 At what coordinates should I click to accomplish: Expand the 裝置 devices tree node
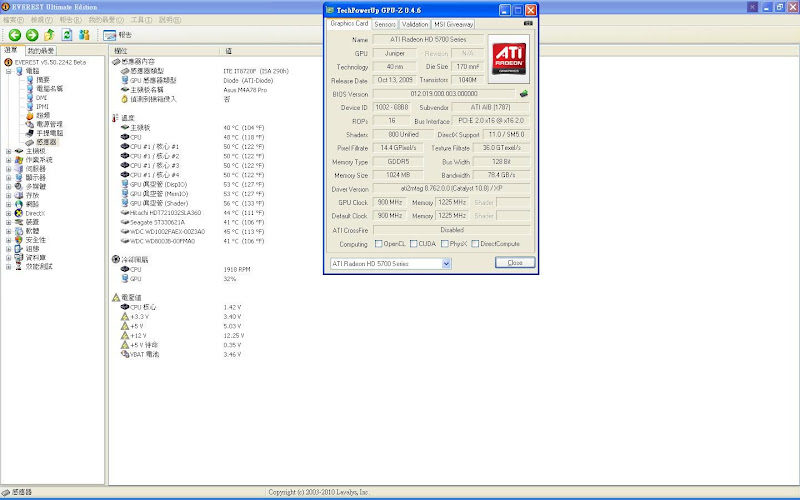click(9, 222)
